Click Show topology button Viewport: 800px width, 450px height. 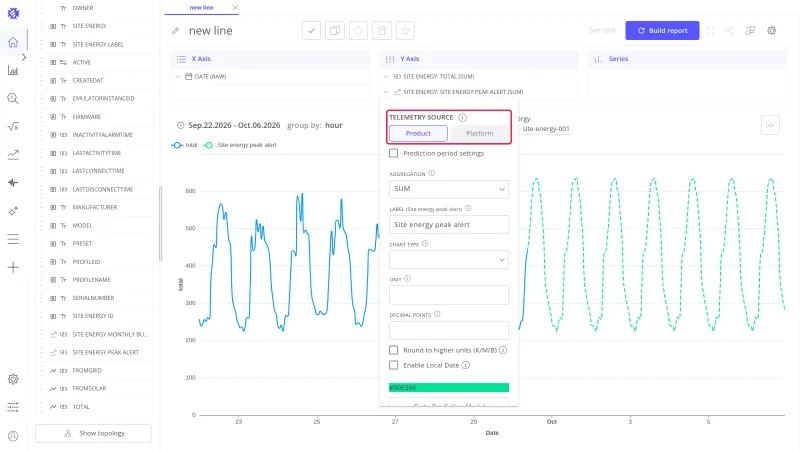pos(93,433)
